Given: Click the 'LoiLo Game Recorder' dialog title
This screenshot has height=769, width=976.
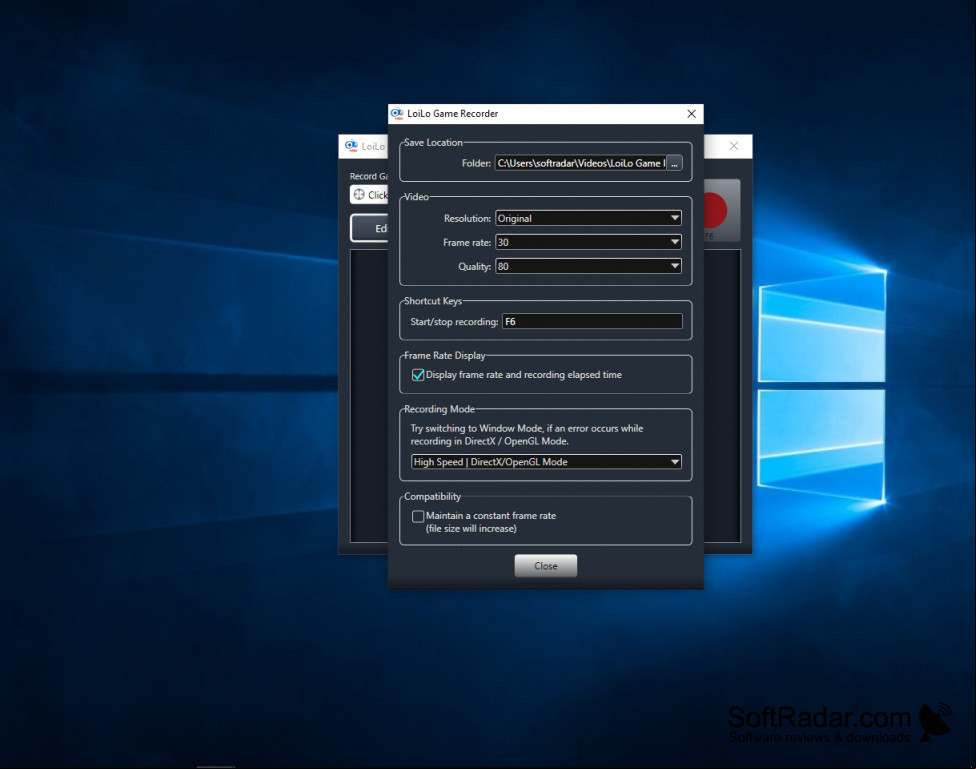Looking at the screenshot, I should 453,113.
